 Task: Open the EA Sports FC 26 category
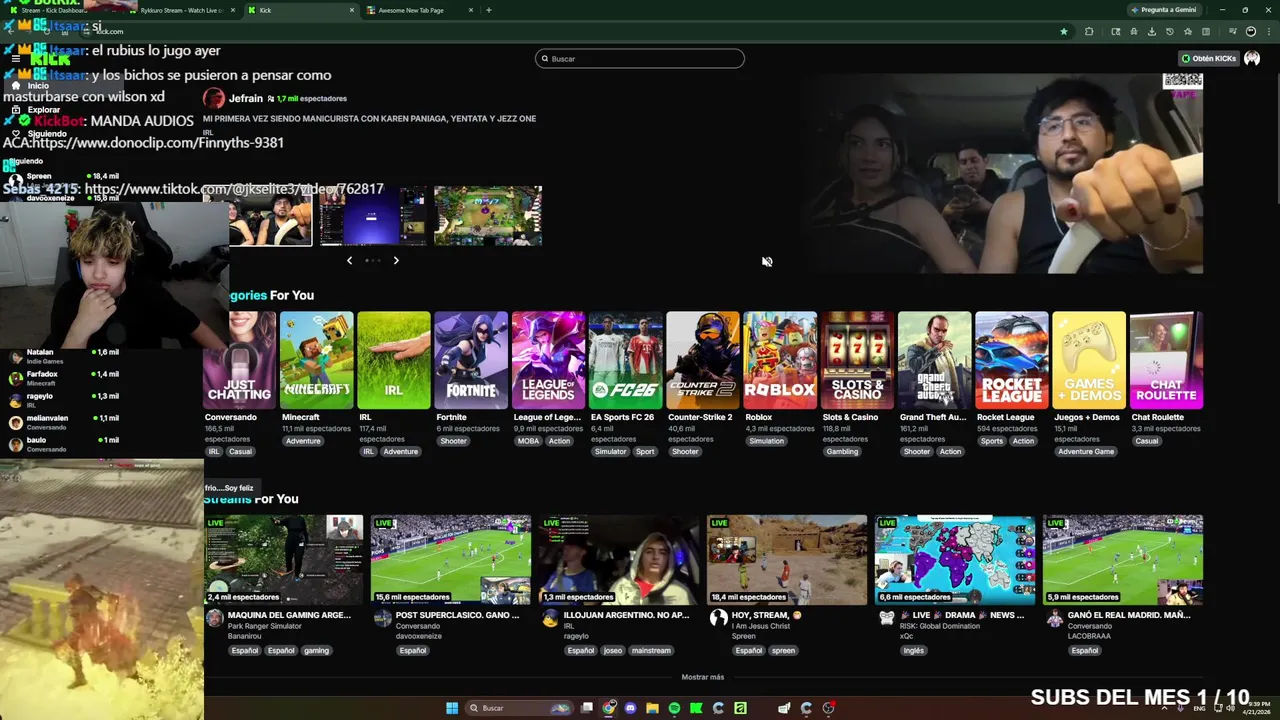(625, 360)
